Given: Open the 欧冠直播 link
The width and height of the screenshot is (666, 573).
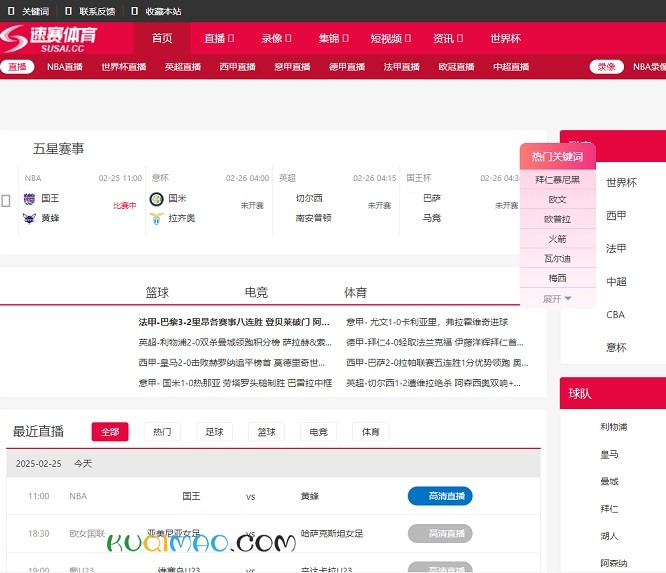Looking at the screenshot, I should [456, 67].
